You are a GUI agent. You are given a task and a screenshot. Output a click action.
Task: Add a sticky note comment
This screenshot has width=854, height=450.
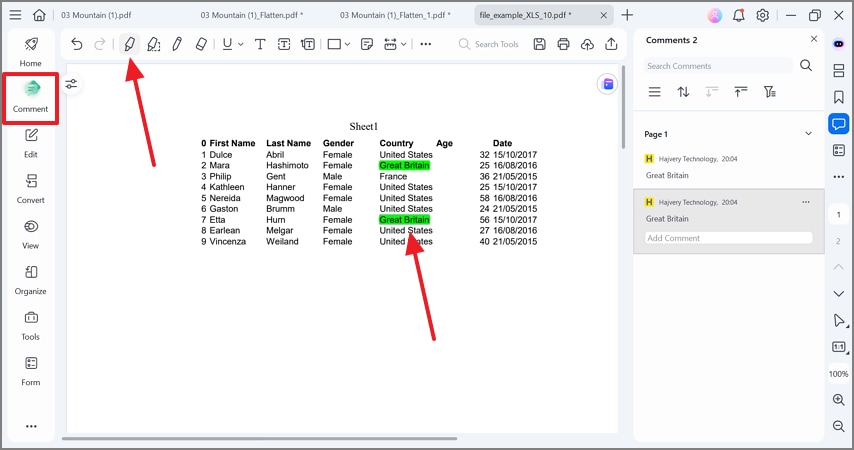[x=367, y=44]
